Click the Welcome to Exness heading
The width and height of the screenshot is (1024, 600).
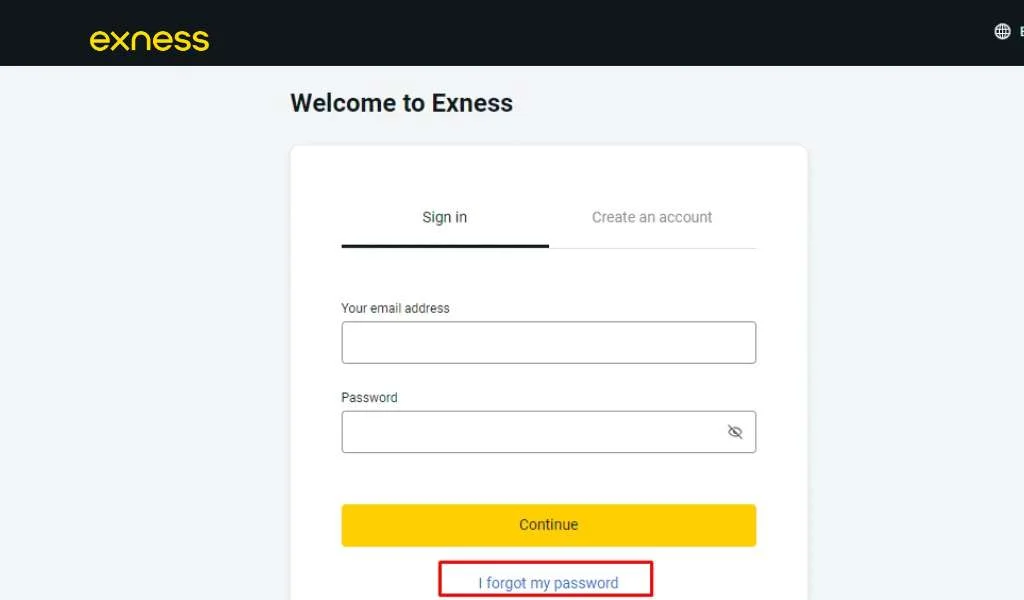(401, 103)
